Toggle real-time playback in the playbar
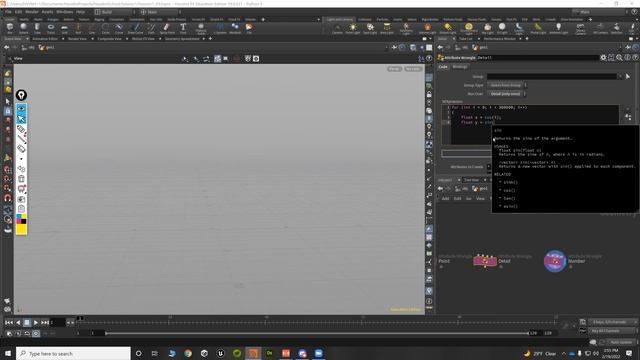Screen dimensions: 640x360 point(36,333)
